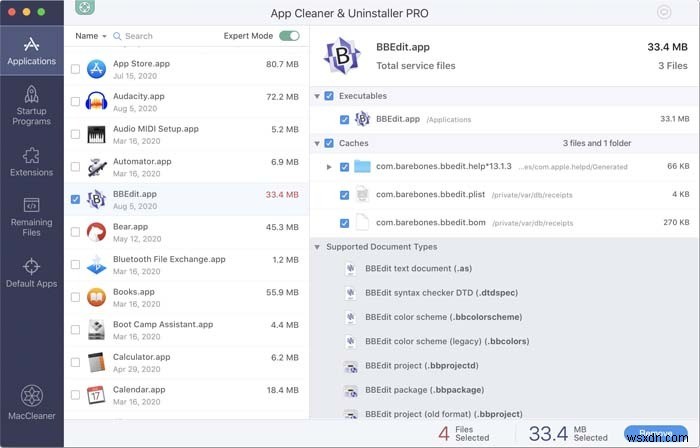Select BBEdit color scheme (legacy) (.bbcolors) entry
700x448 pixels.
click(x=447, y=341)
